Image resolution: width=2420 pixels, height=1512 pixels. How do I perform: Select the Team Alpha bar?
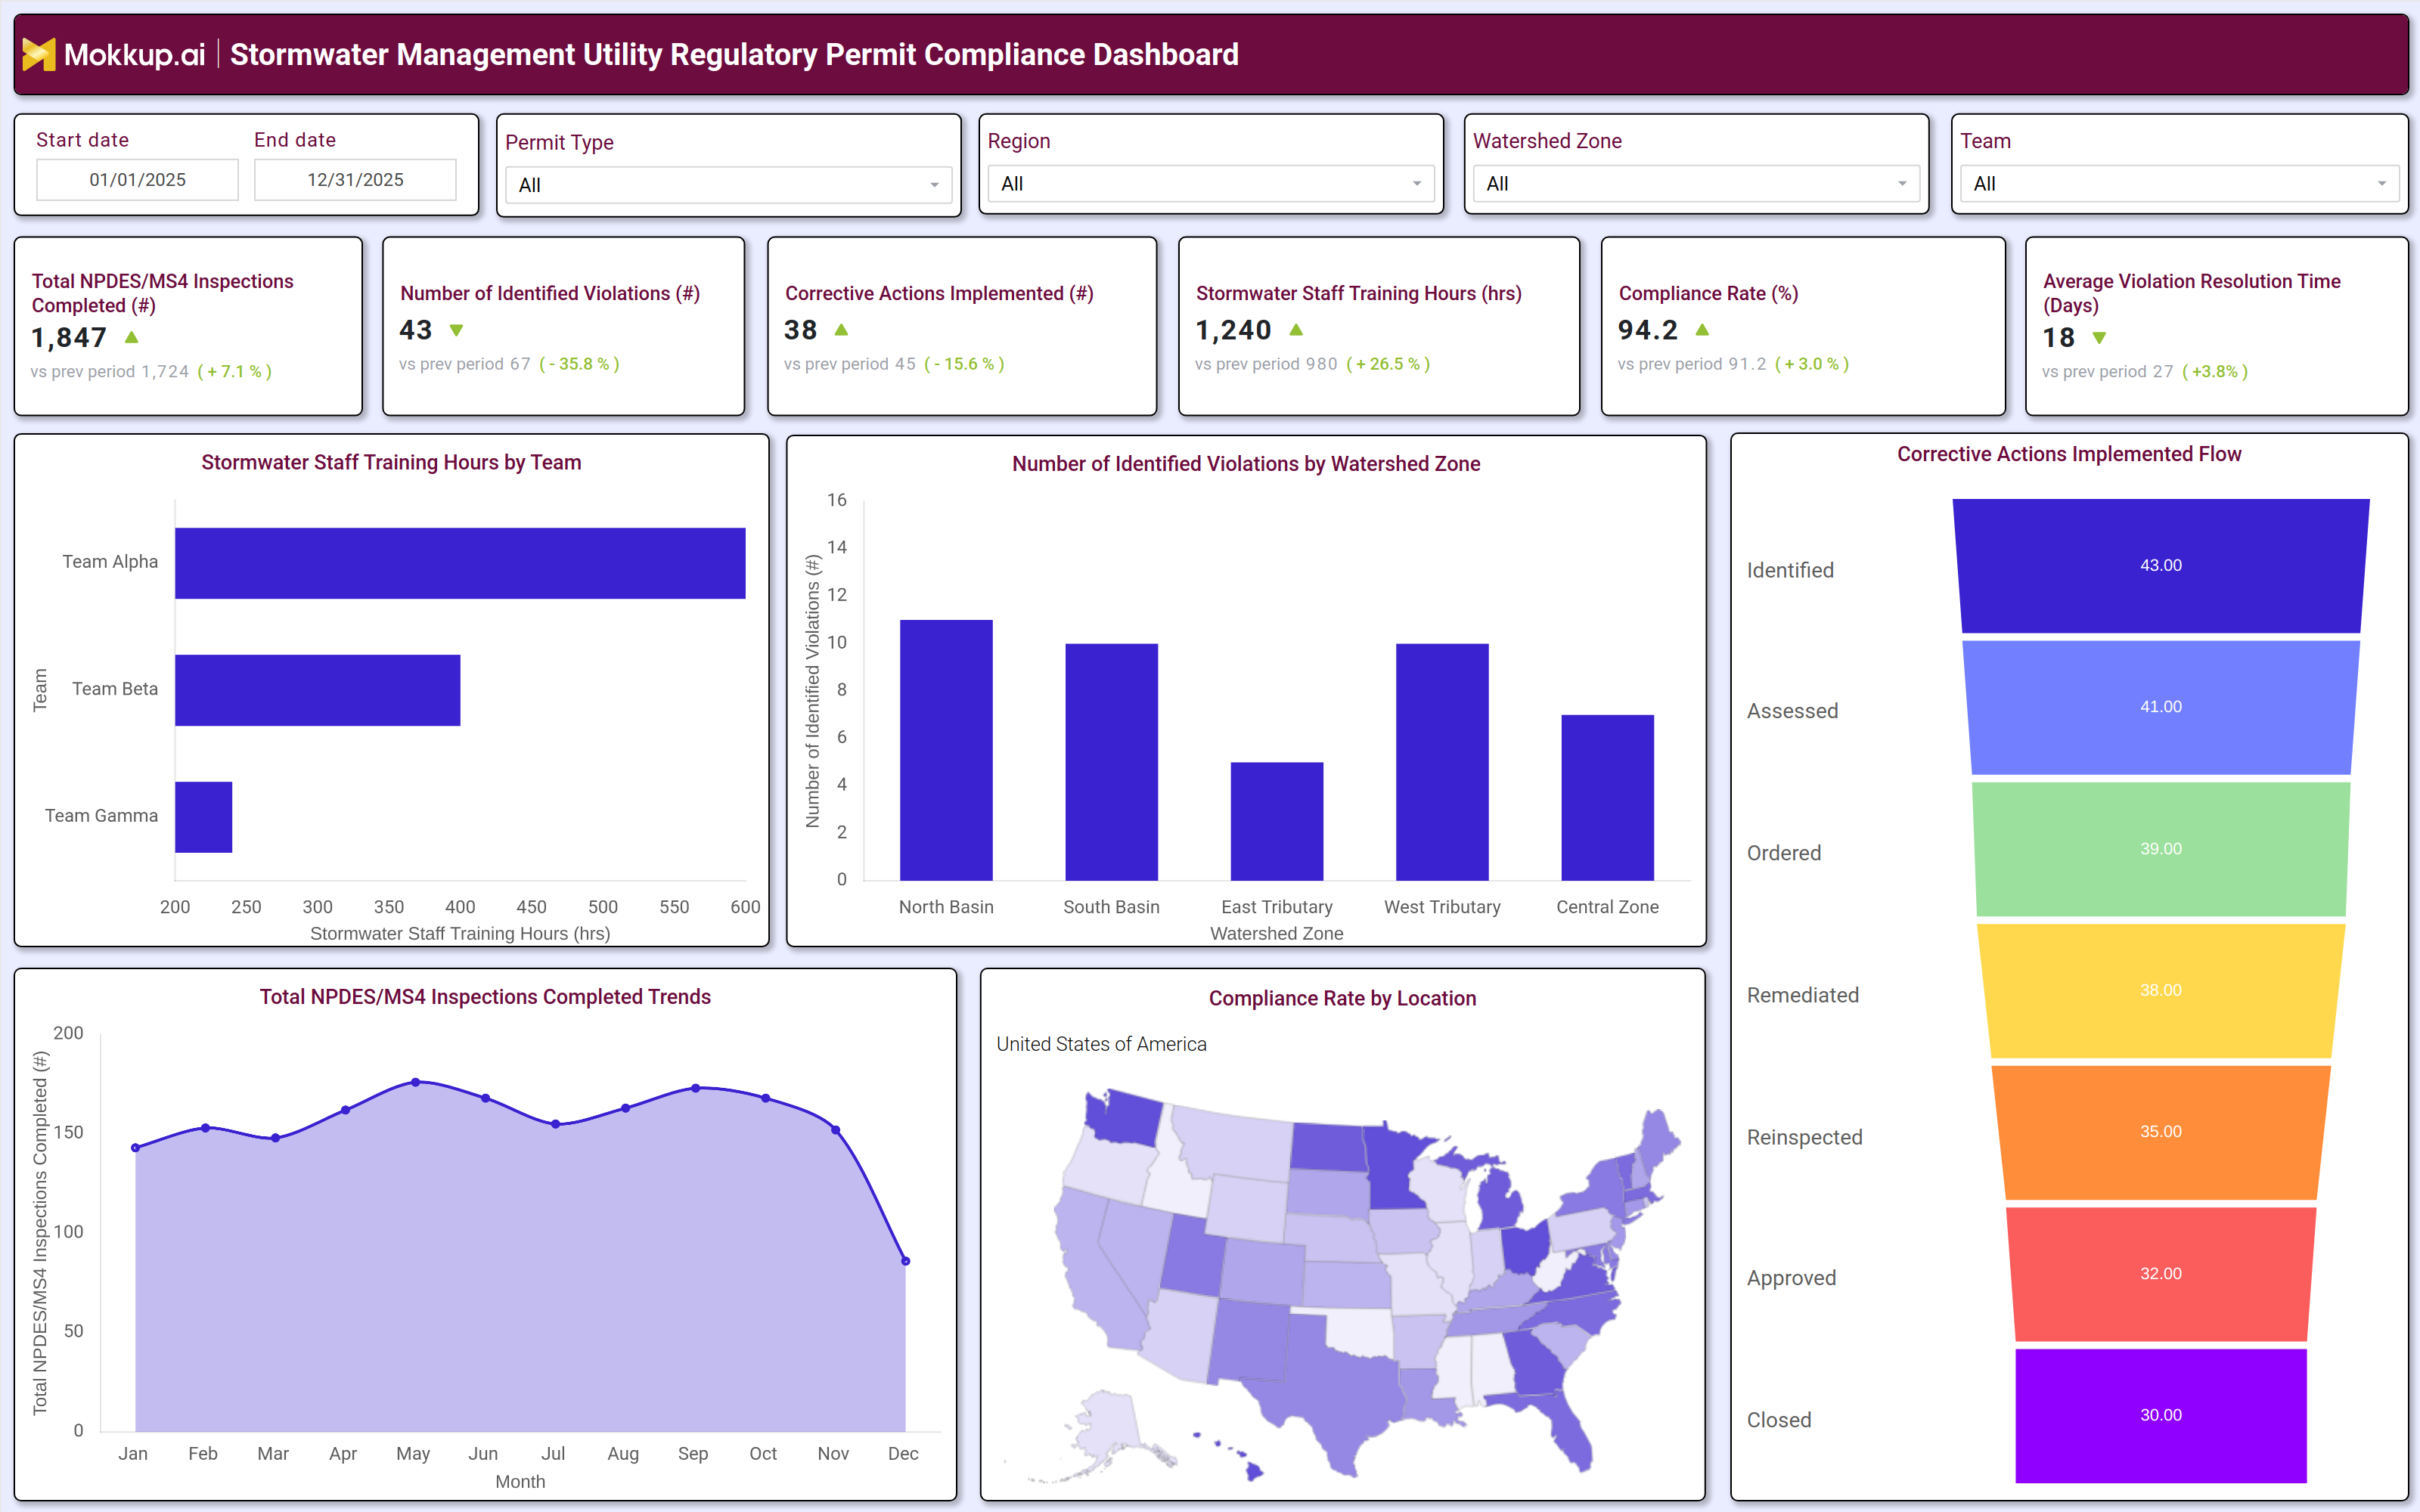[x=460, y=563]
